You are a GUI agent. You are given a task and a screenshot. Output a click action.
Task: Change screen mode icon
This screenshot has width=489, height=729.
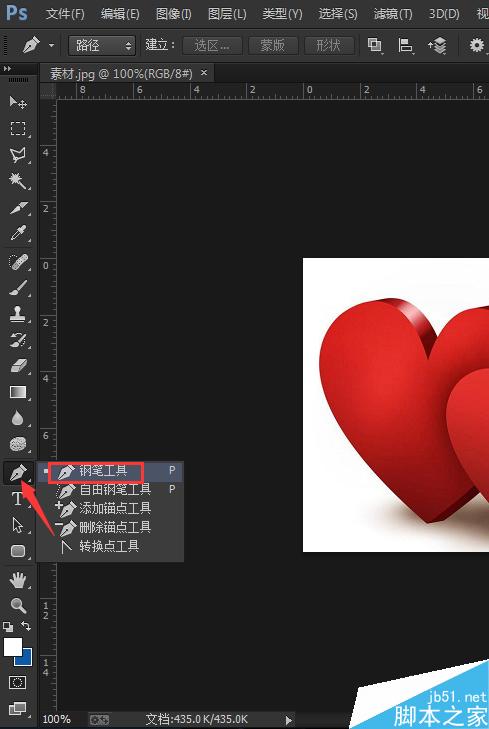pos(18,709)
